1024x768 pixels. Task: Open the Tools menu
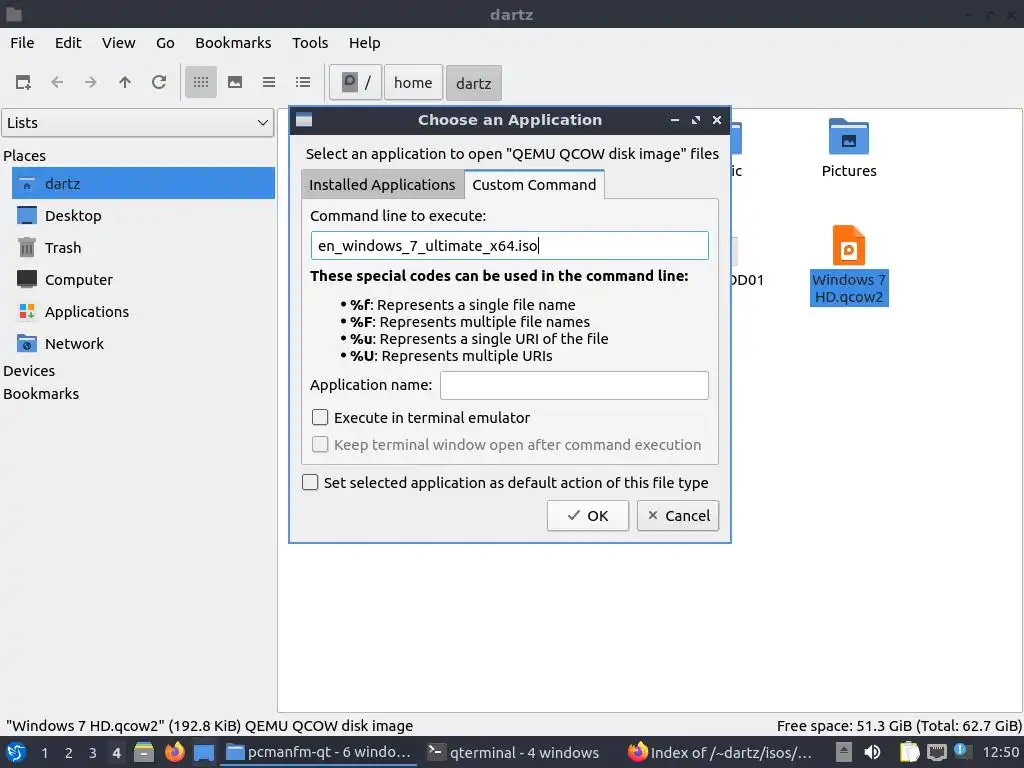(x=310, y=43)
